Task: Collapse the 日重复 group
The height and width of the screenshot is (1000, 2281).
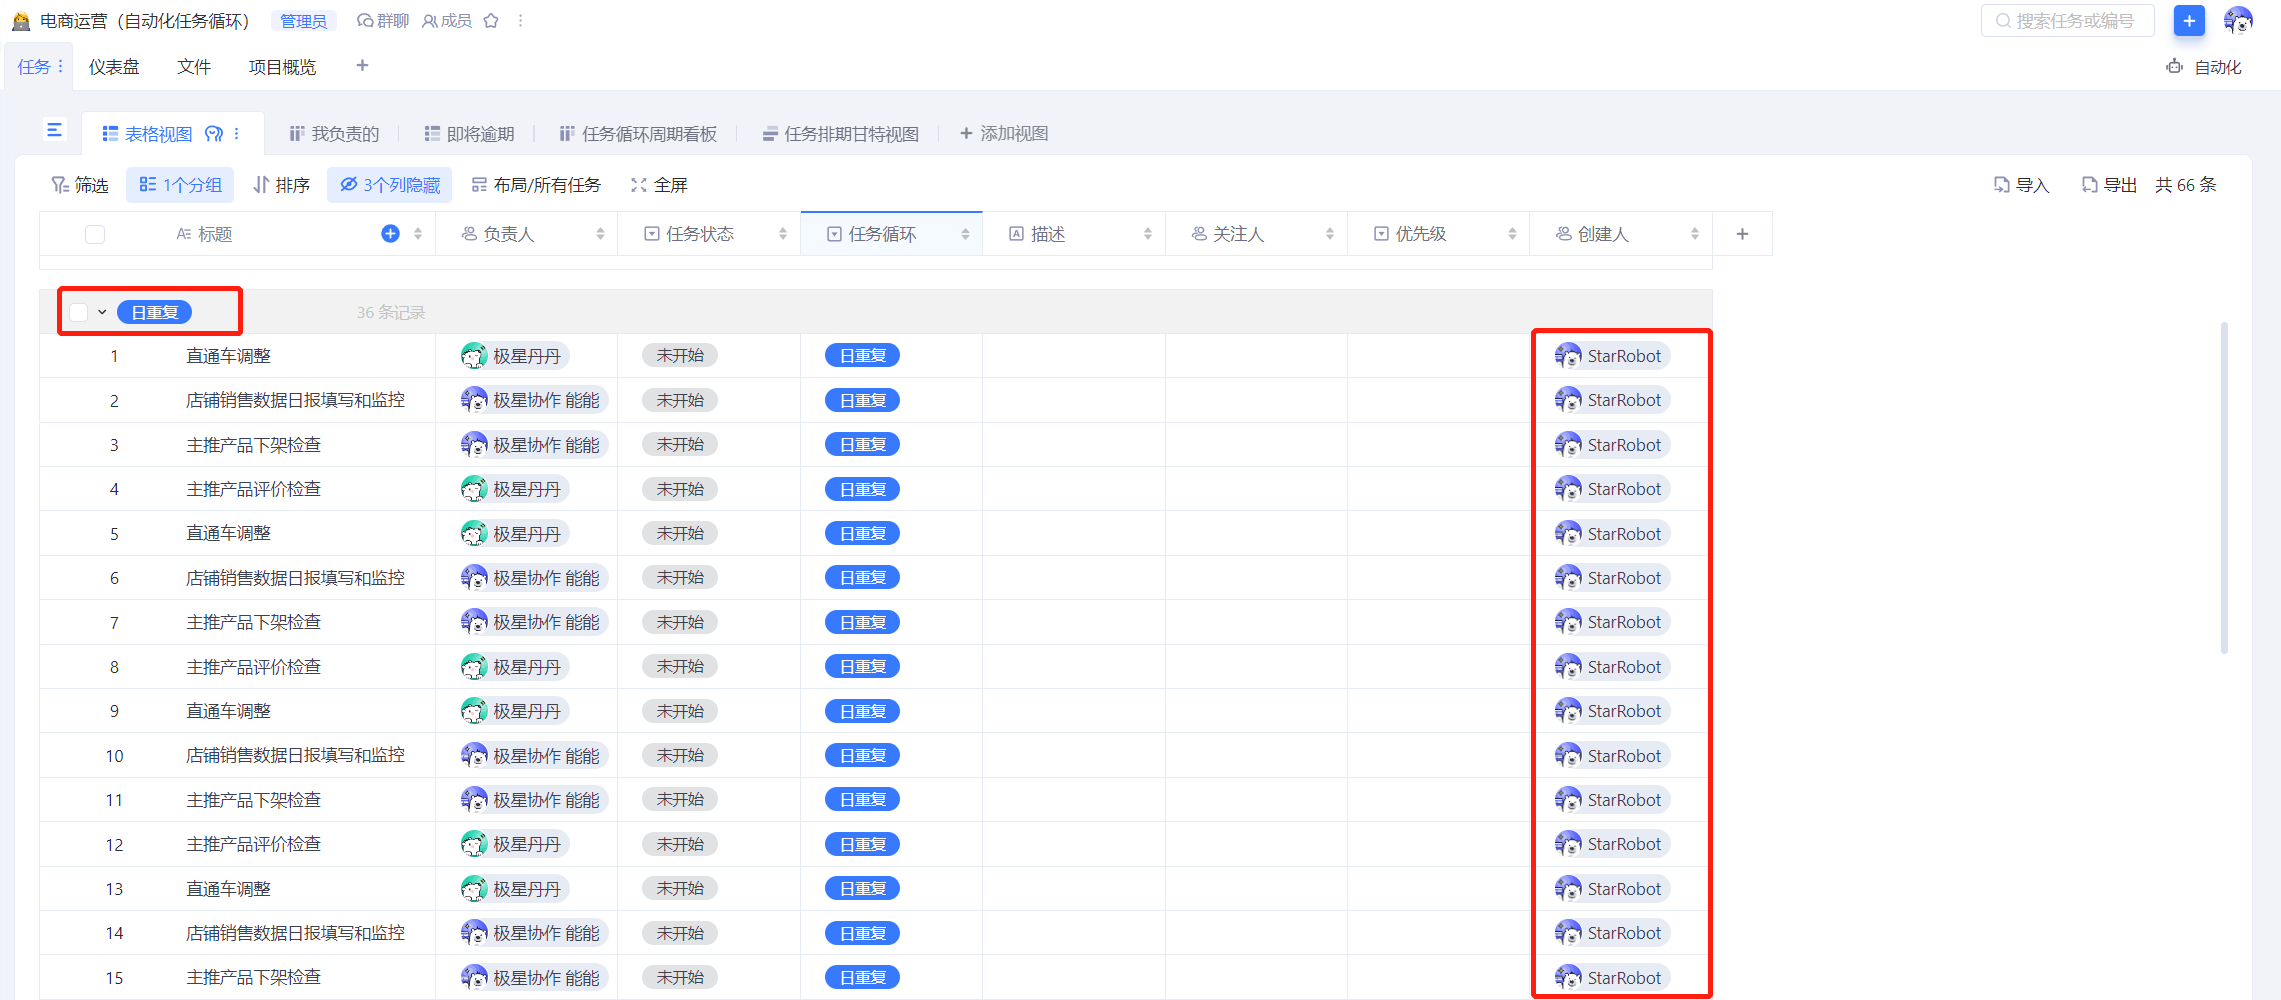Action: [102, 311]
